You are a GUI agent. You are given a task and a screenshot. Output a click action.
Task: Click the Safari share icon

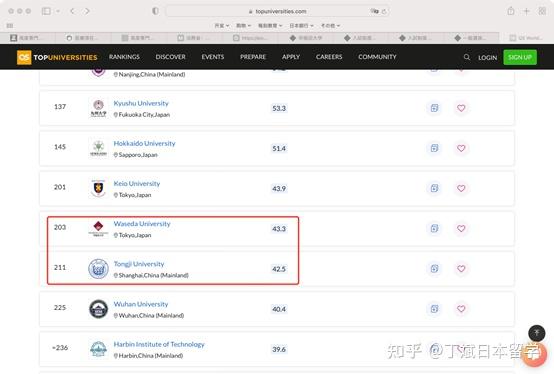[511, 11]
